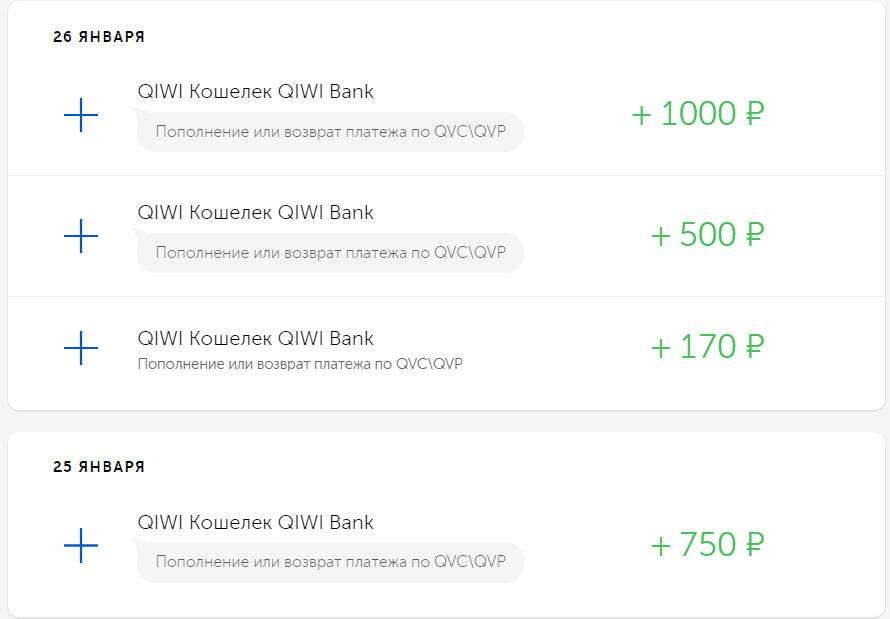Select QIWI Кошелек title in +170 ₽ row

click(255, 338)
